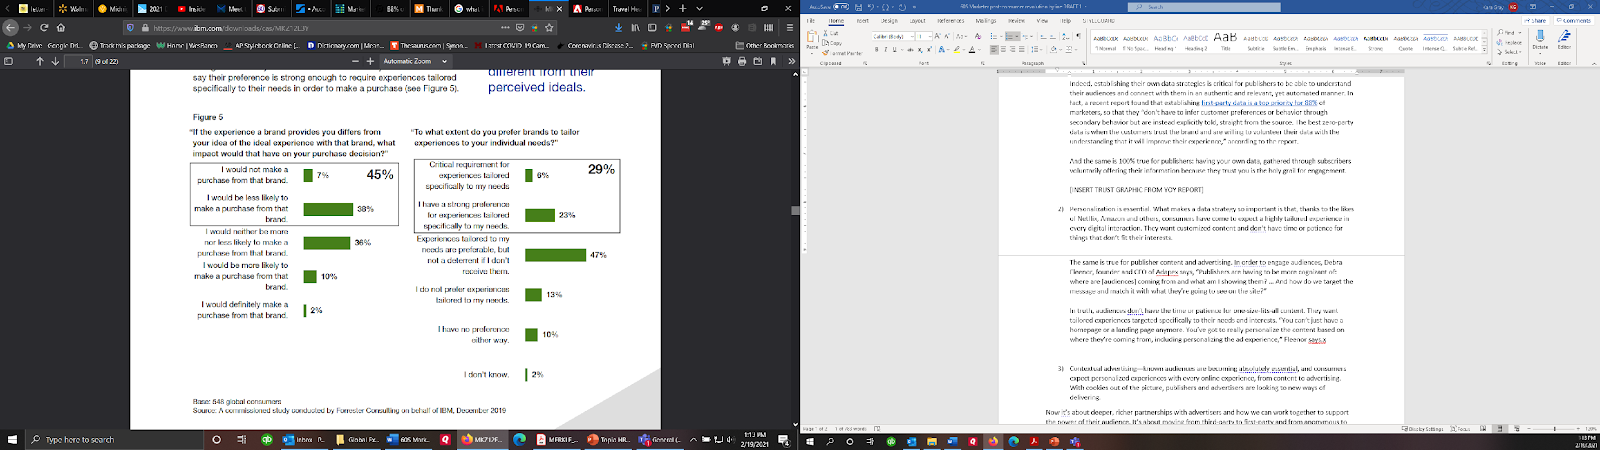Open the Firefox hamburger menu
Viewport: 1600px width, 450px height.
click(x=790, y=28)
